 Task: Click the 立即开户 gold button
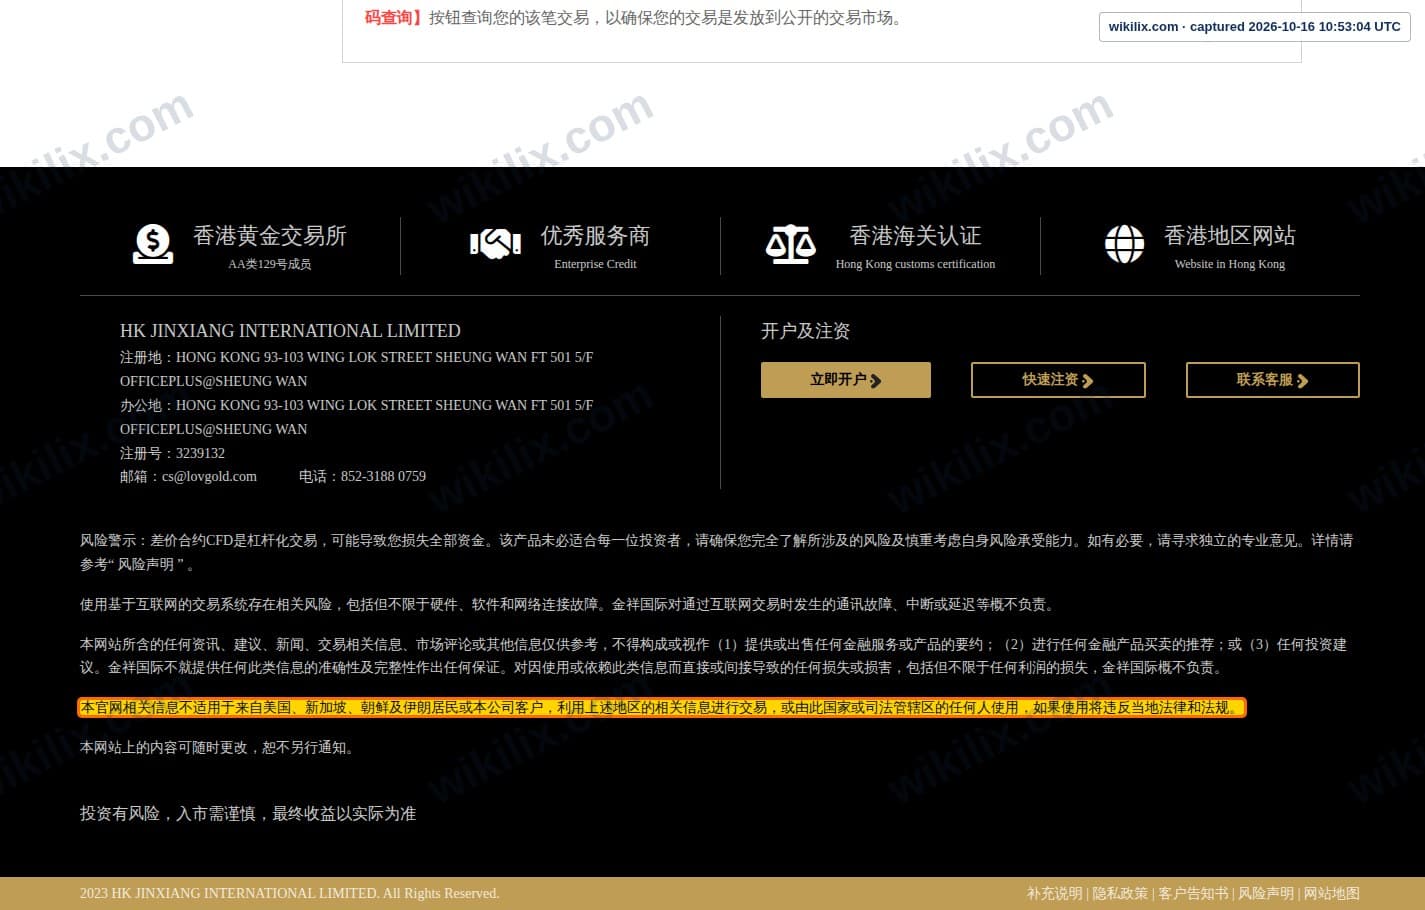(x=846, y=380)
